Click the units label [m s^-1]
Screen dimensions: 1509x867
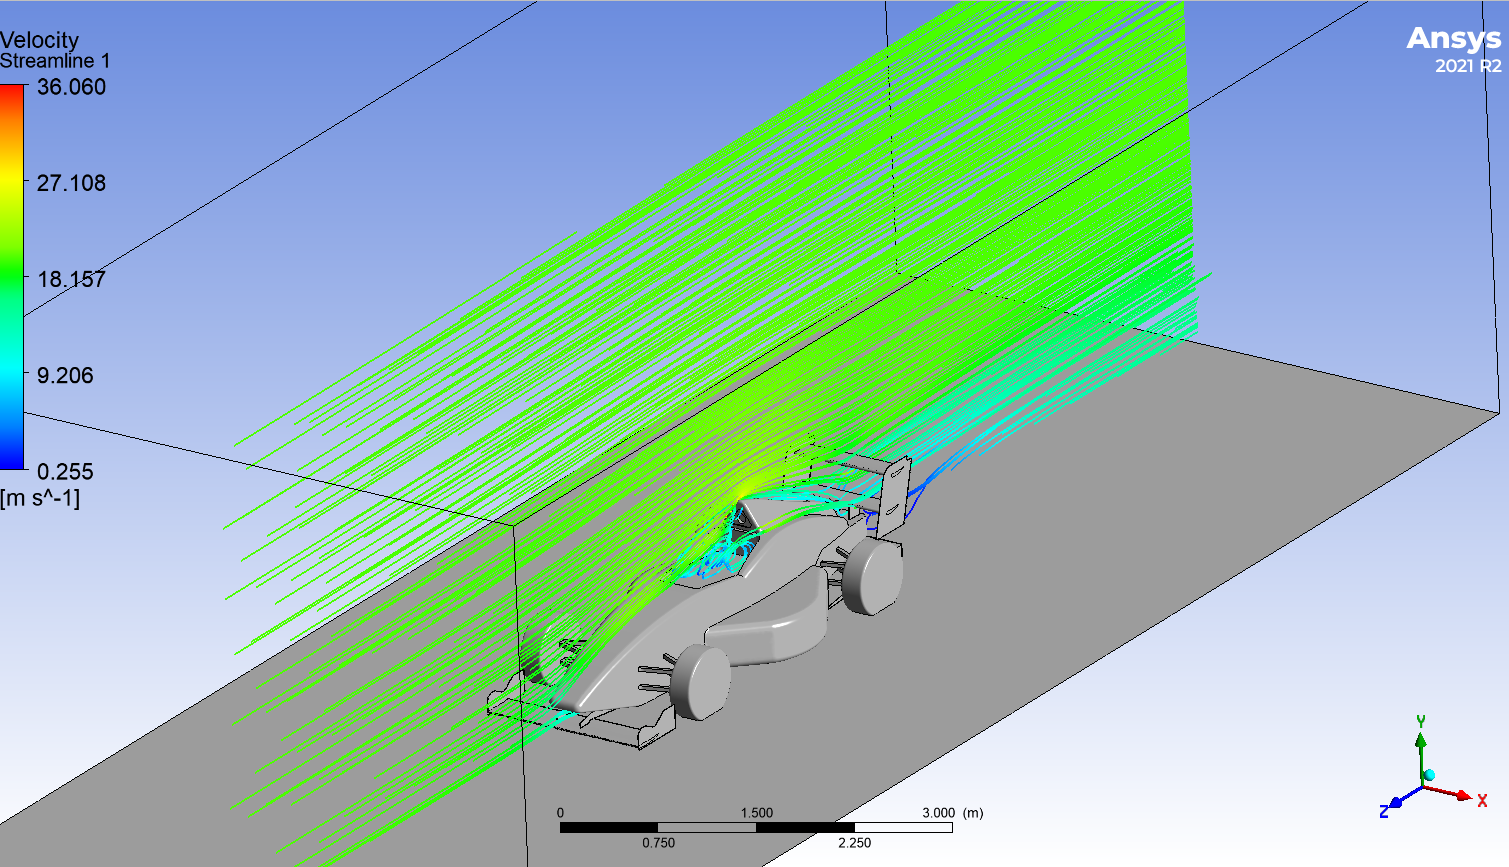pyautogui.click(x=40, y=497)
